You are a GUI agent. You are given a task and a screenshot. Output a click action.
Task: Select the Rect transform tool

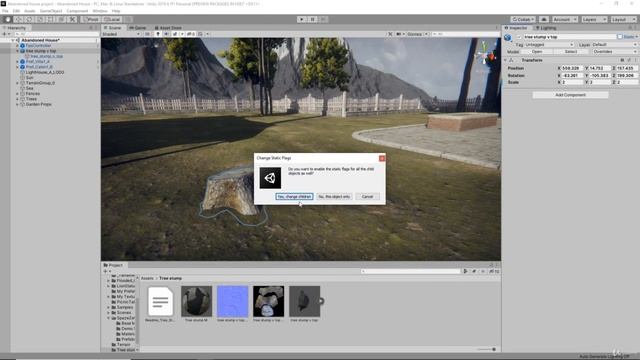50,19
